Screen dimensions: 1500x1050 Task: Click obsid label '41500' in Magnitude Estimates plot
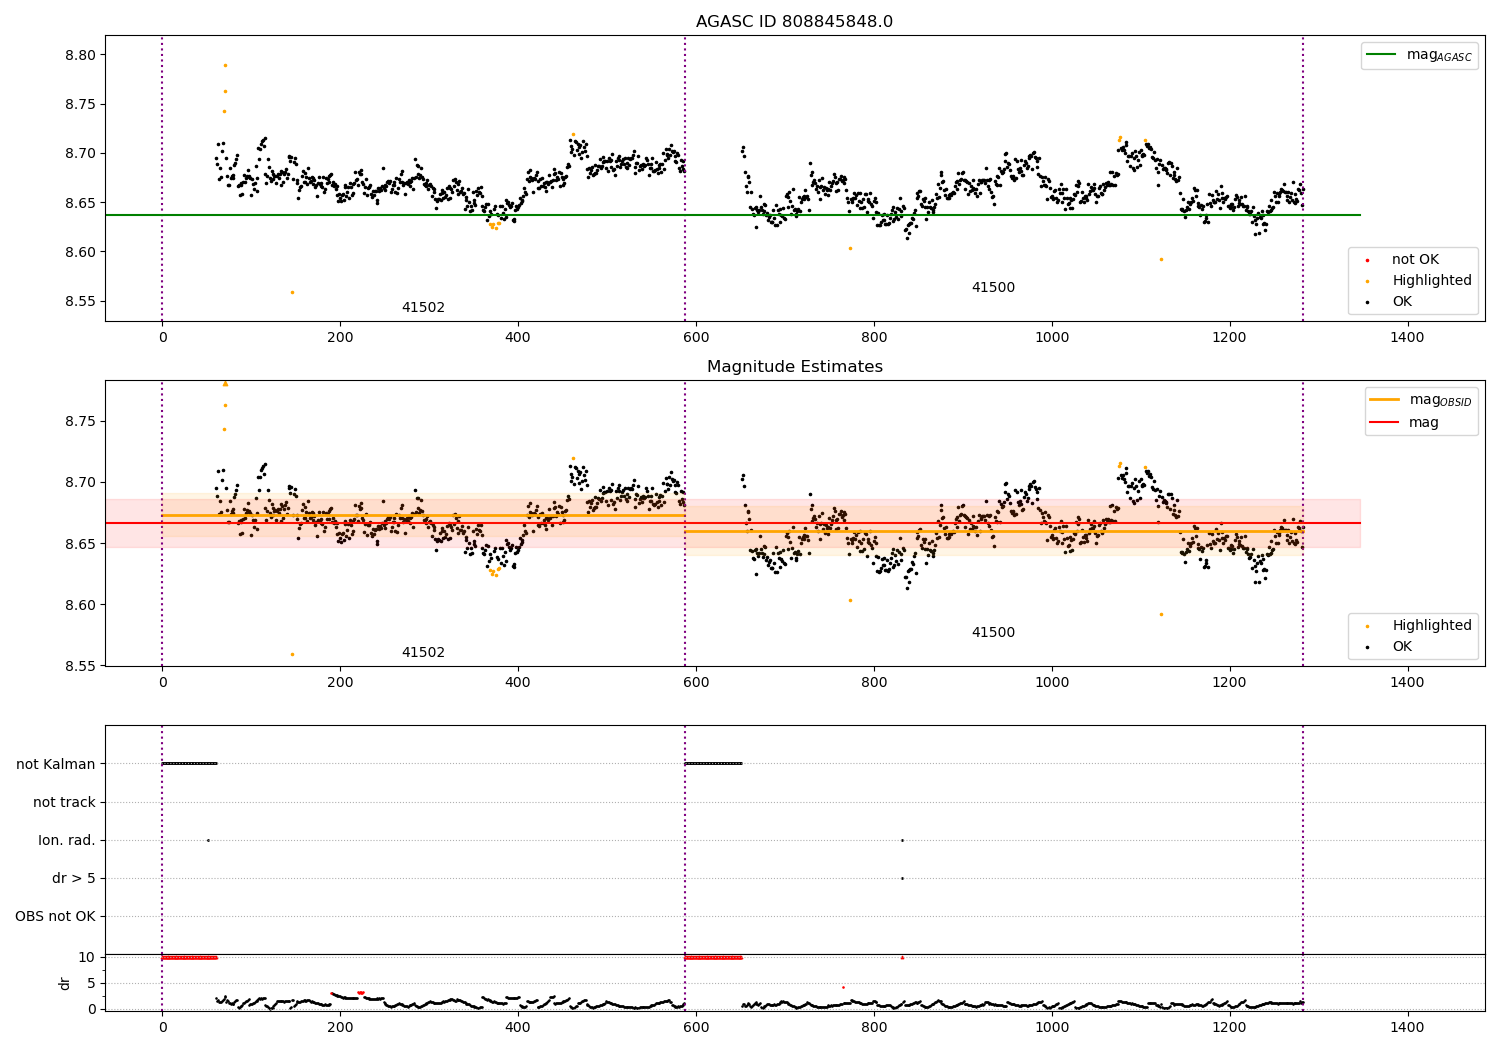(x=993, y=633)
